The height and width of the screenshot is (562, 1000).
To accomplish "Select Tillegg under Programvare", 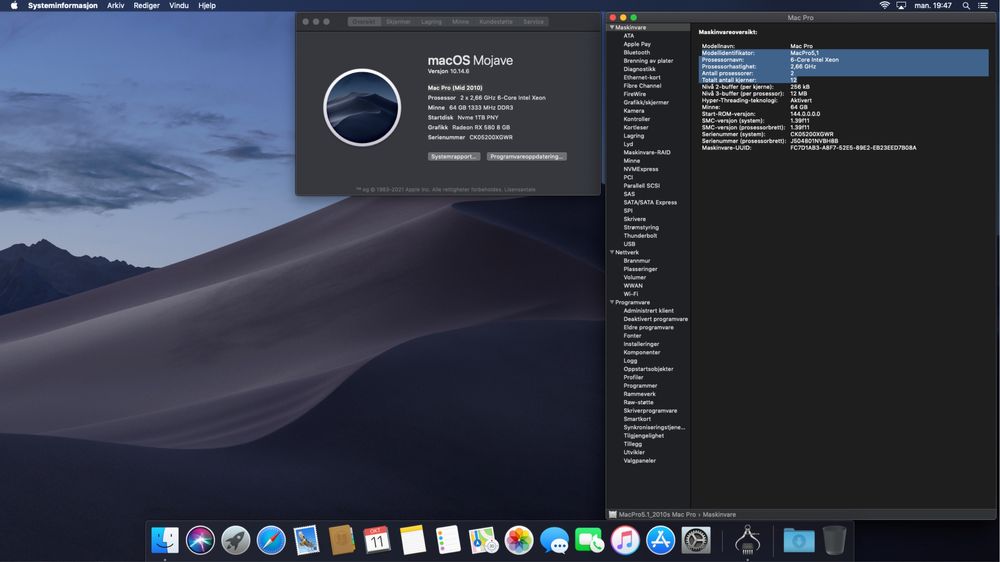I will [x=633, y=444].
